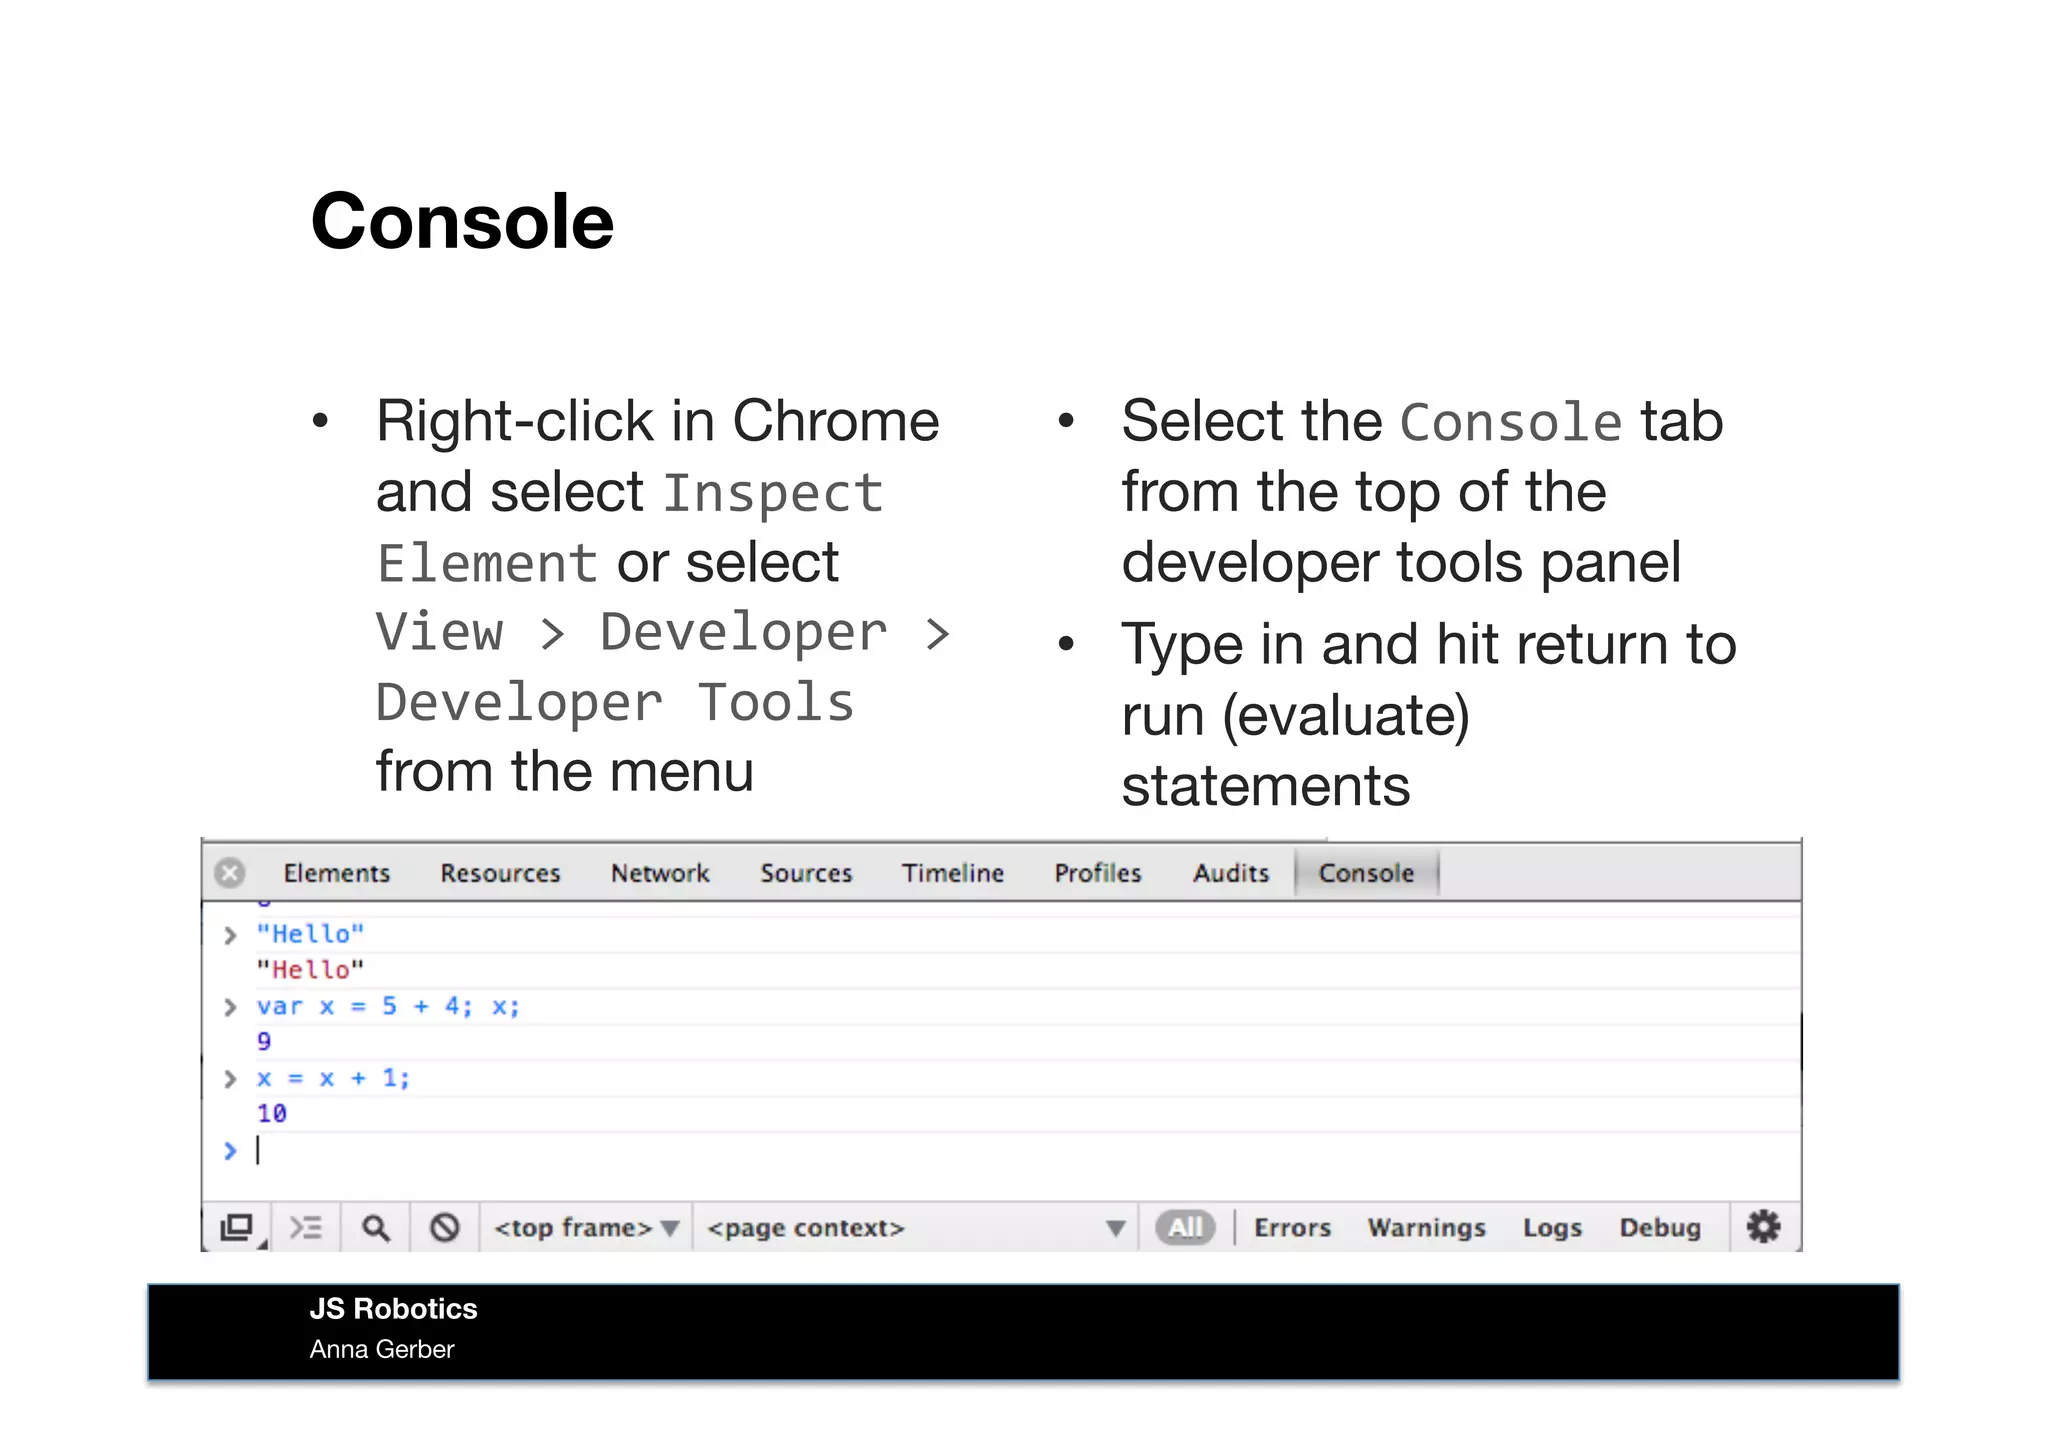Image resolution: width=2048 pixels, height=1447 pixels.
Task: Filter console by Errors
Action: pyautogui.click(x=1292, y=1227)
